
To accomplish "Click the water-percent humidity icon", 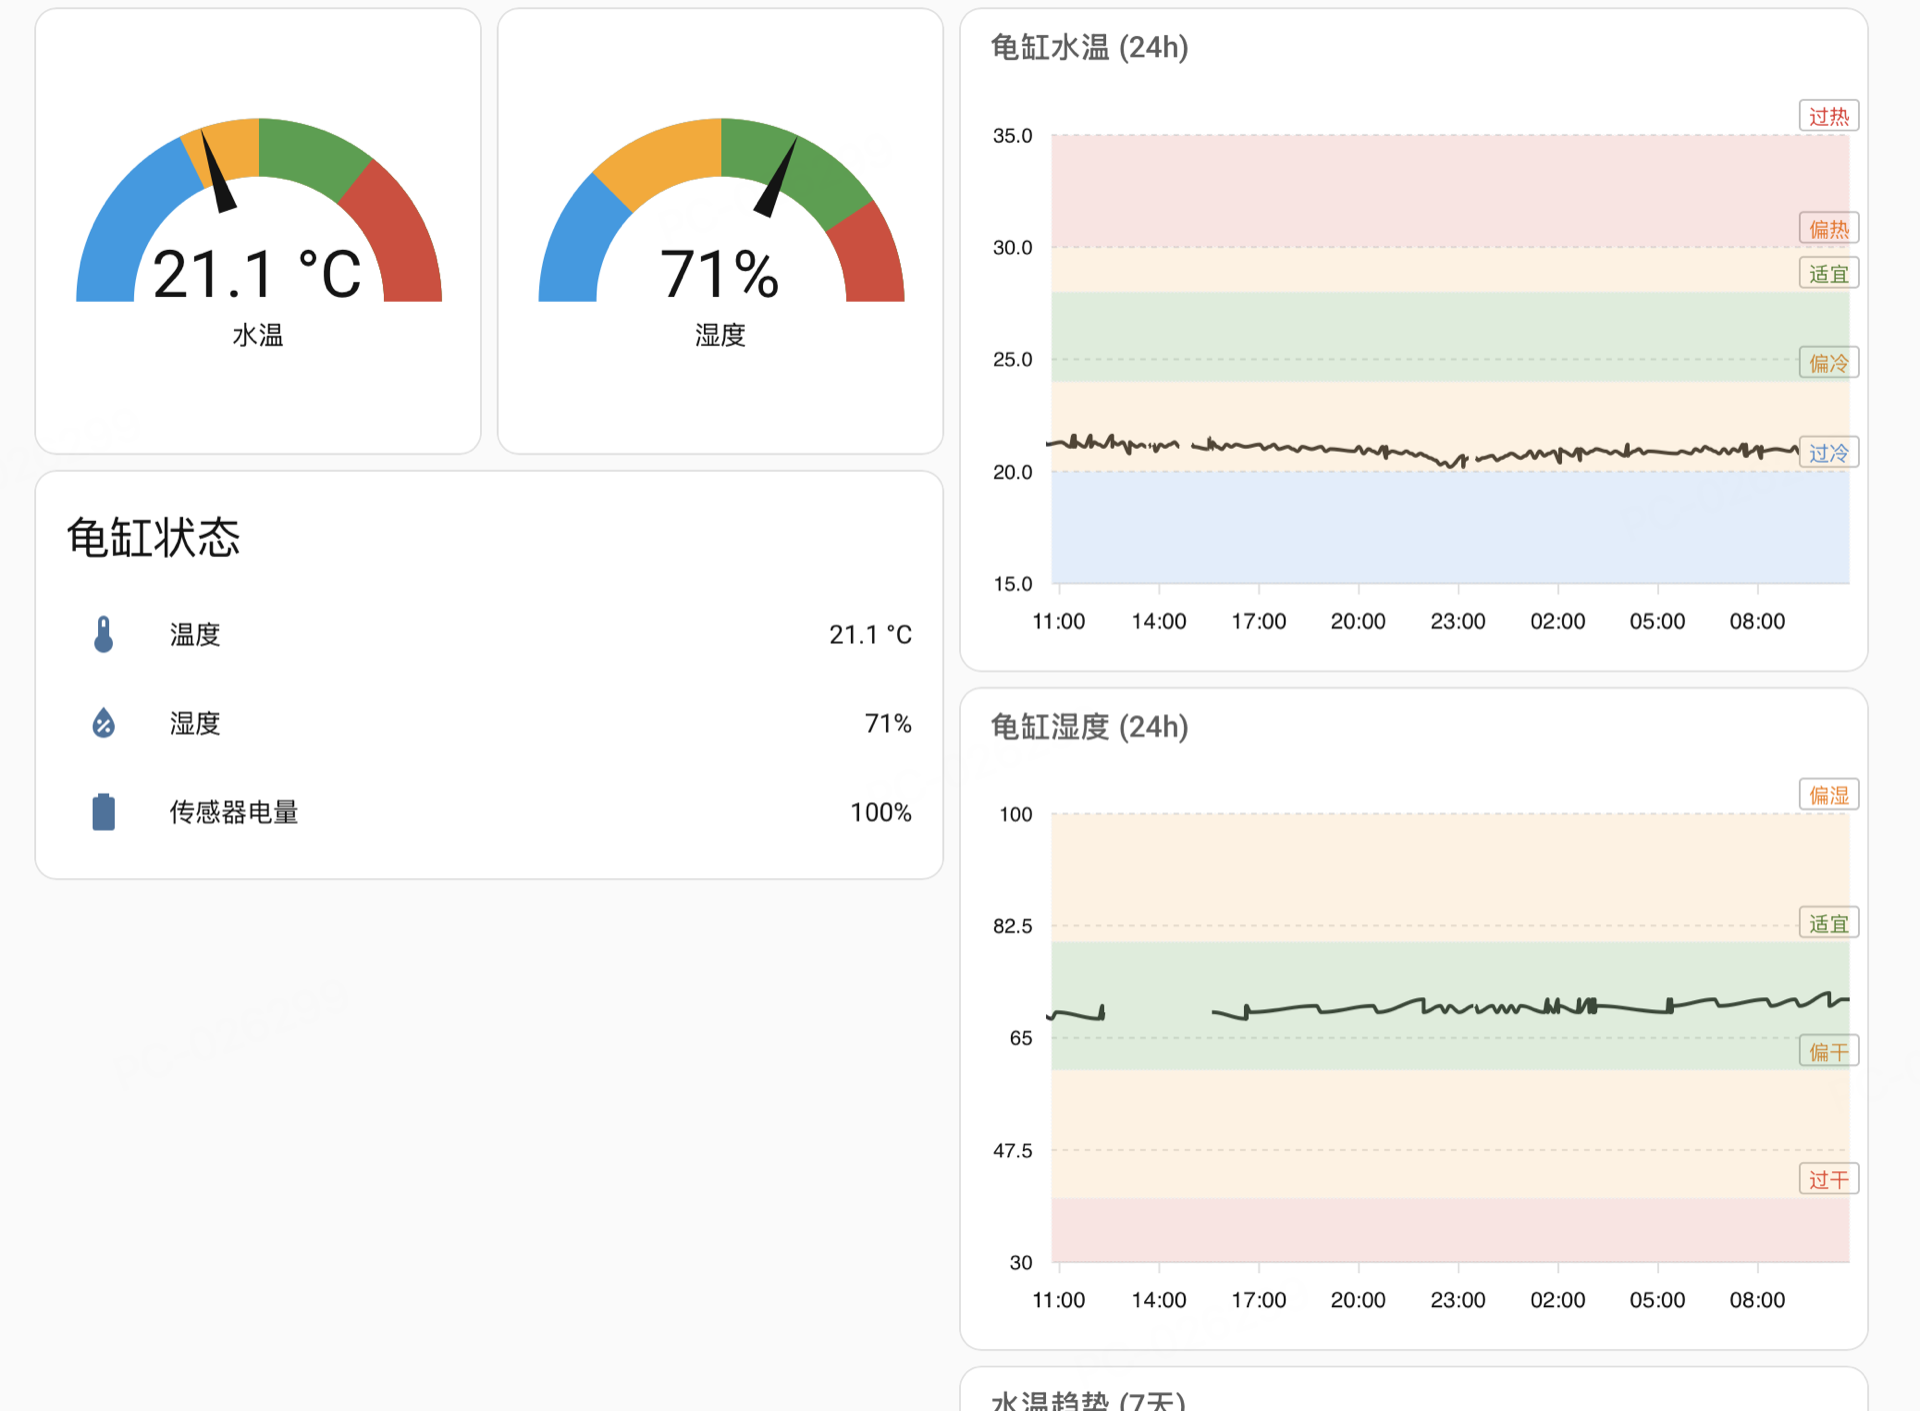I will 103,723.
